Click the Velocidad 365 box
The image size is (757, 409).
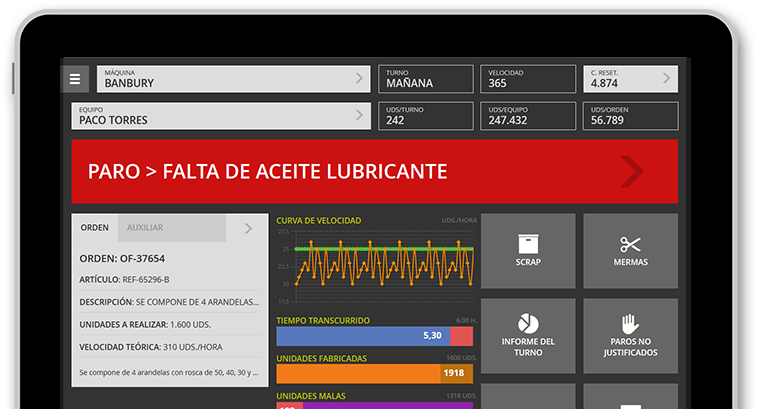(x=528, y=79)
